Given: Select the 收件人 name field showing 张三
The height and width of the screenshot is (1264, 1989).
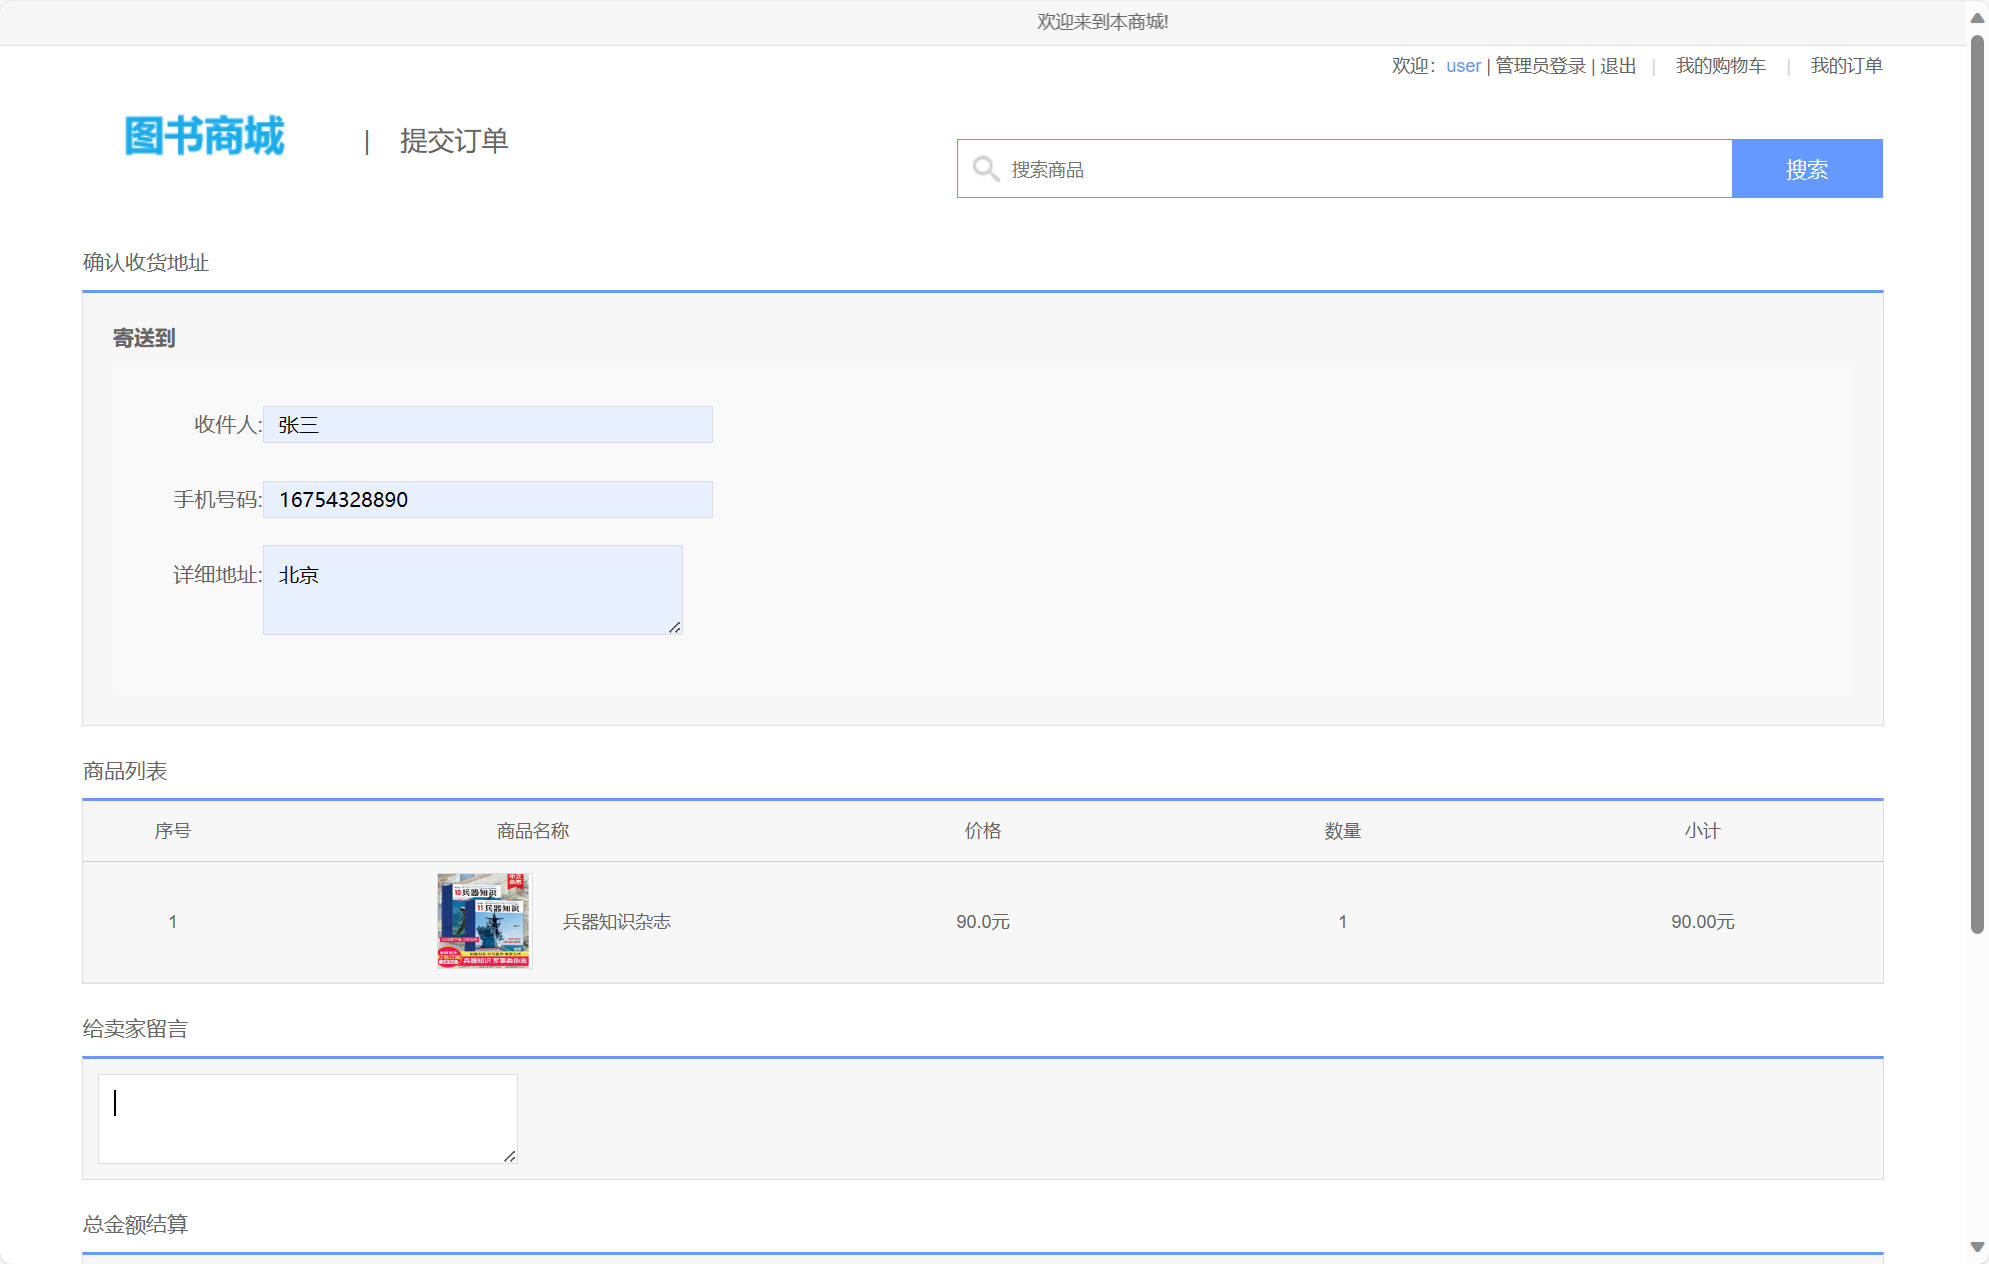Looking at the screenshot, I should [487, 424].
